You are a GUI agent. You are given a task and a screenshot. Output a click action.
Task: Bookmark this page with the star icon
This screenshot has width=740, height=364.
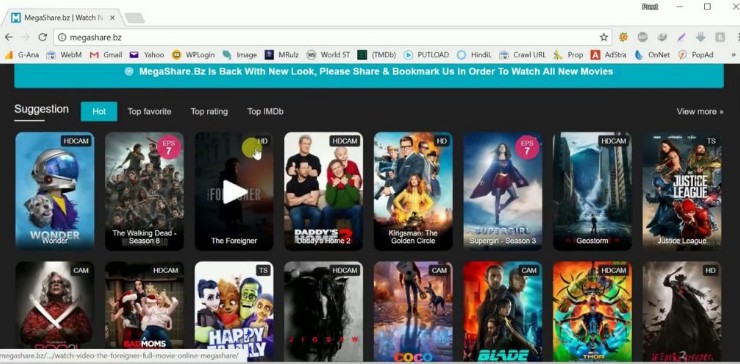(x=604, y=37)
